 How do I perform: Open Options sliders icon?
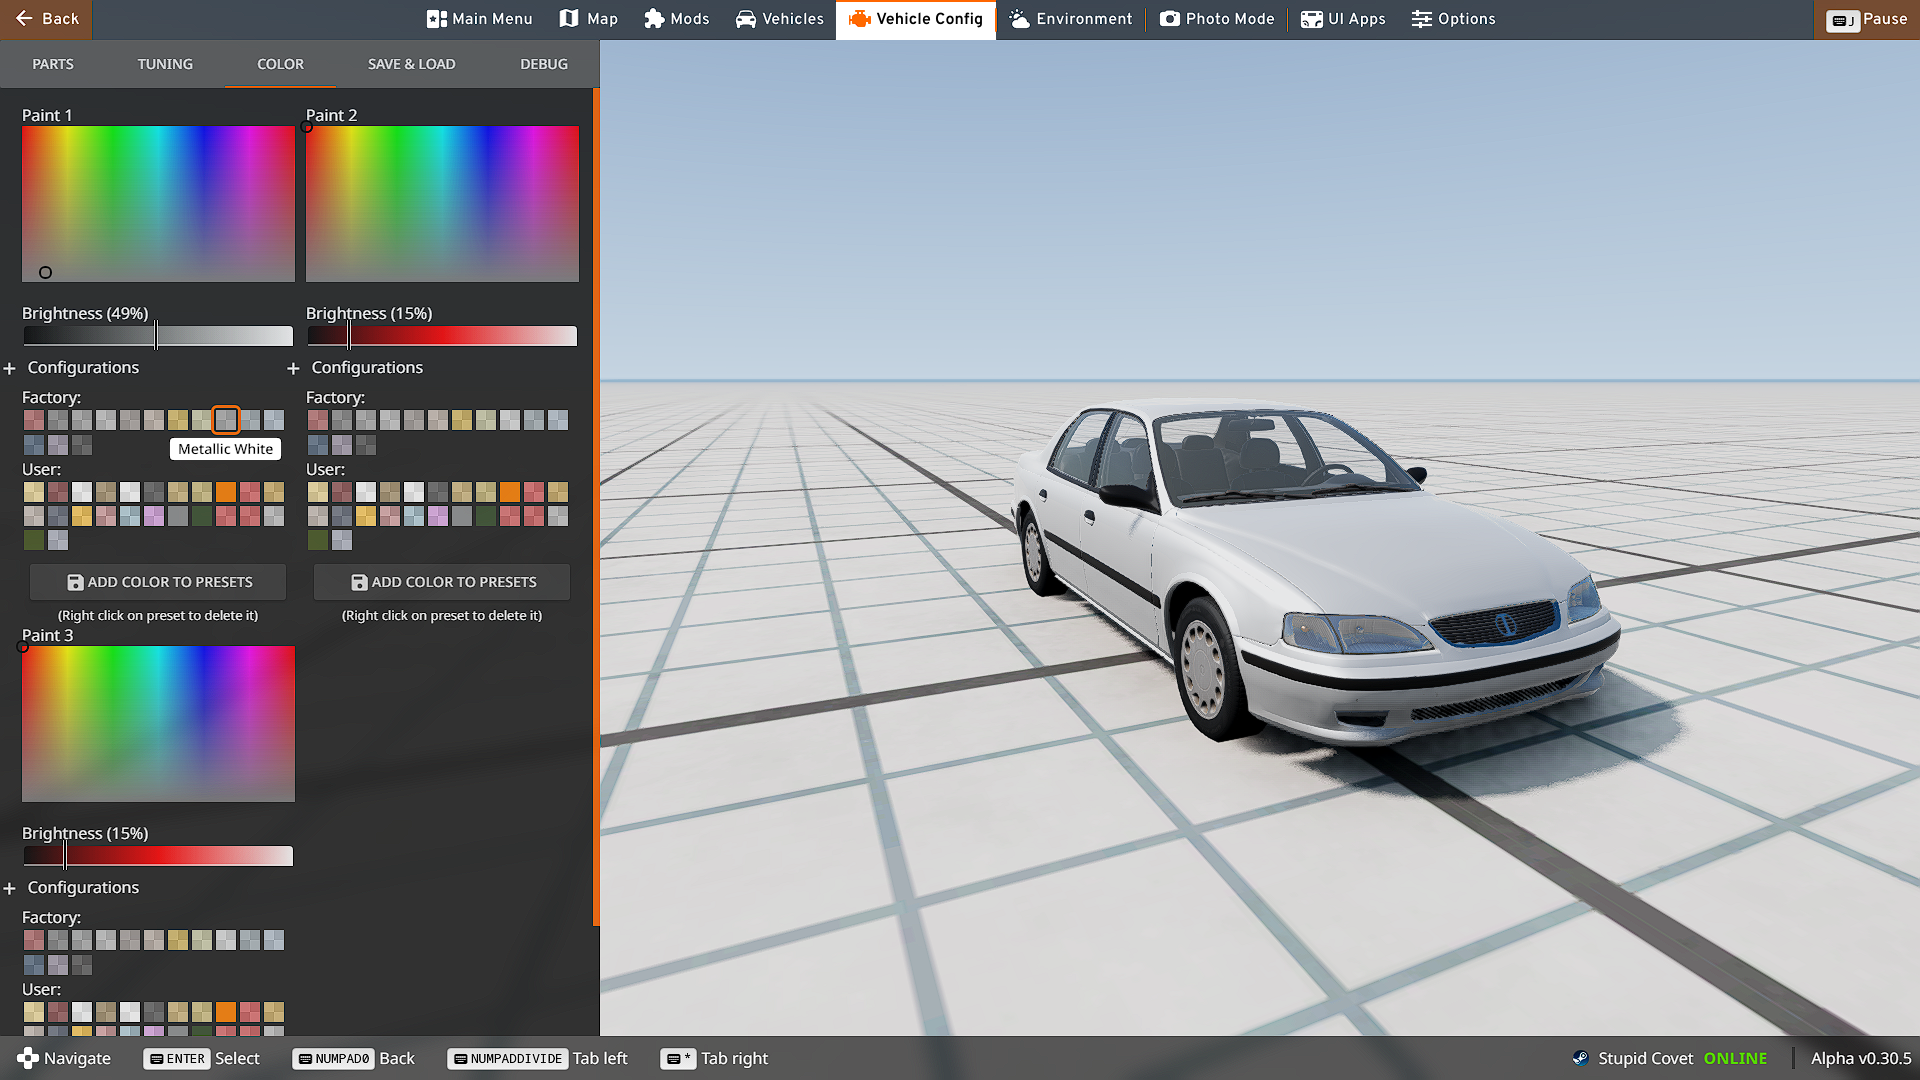(1421, 19)
